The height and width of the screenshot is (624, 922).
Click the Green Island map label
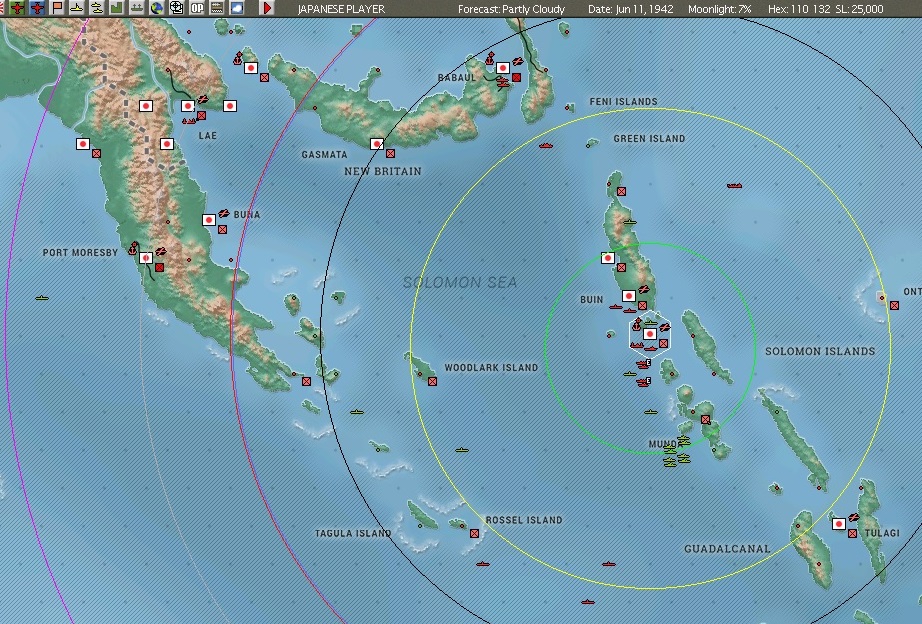[649, 139]
